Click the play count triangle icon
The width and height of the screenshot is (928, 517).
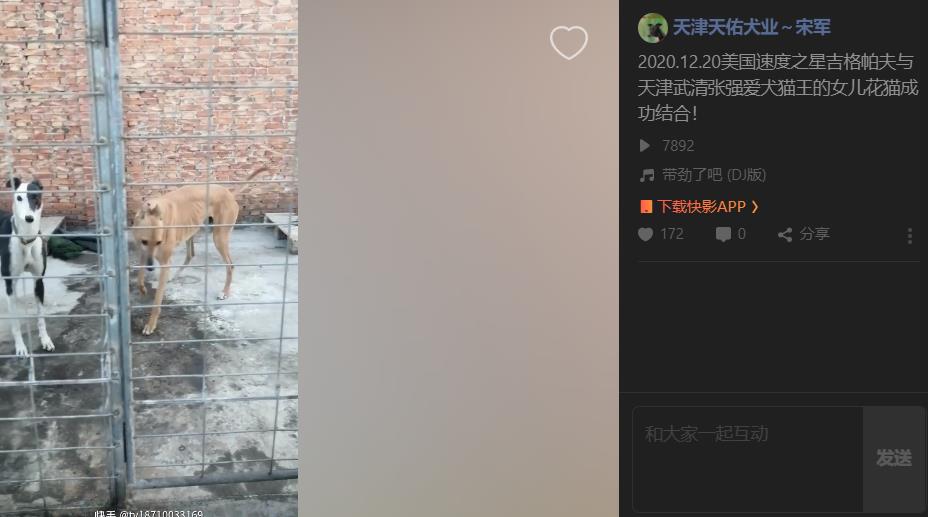[645, 146]
